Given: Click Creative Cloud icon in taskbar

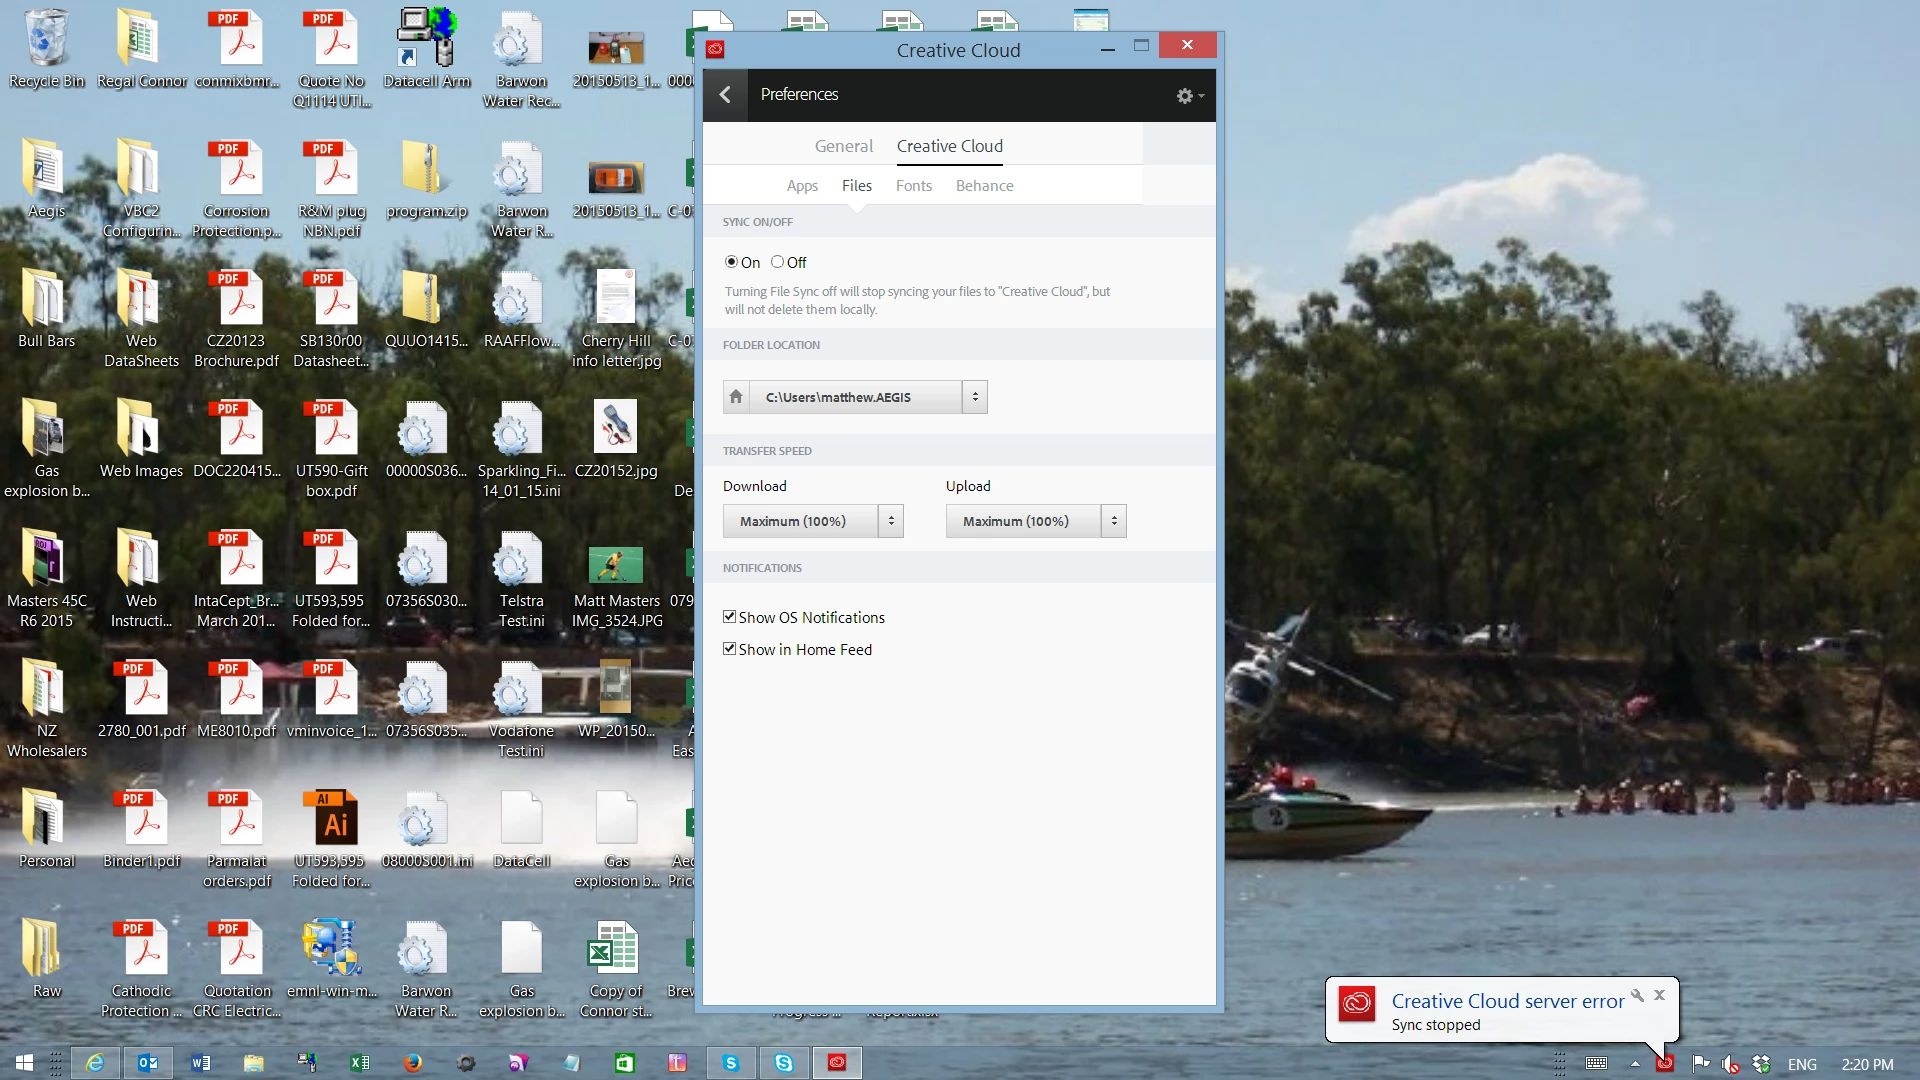Looking at the screenshot, I should 837,1063.
